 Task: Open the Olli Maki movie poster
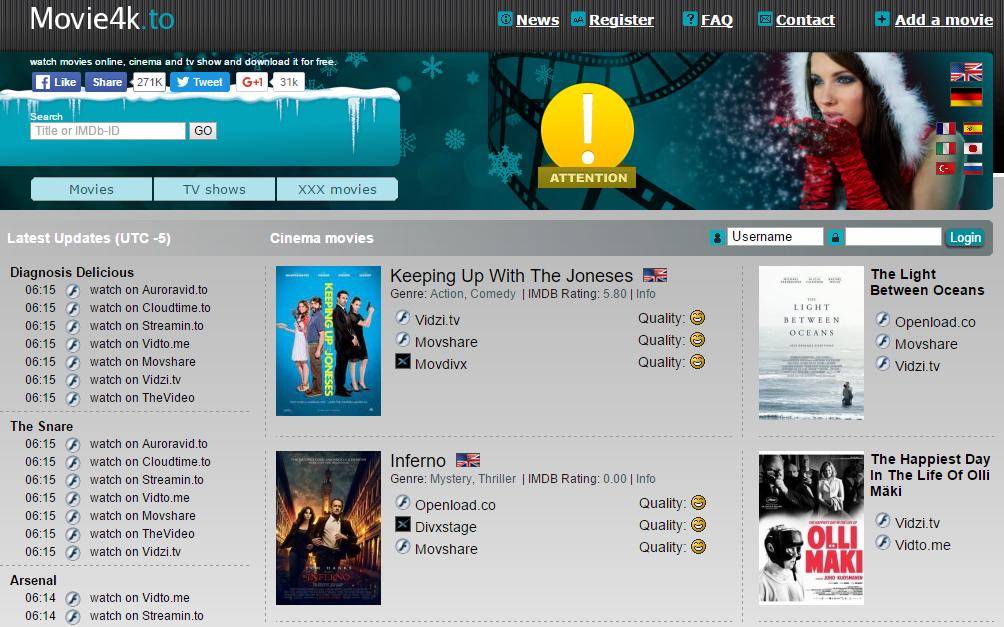click(811, 528)
